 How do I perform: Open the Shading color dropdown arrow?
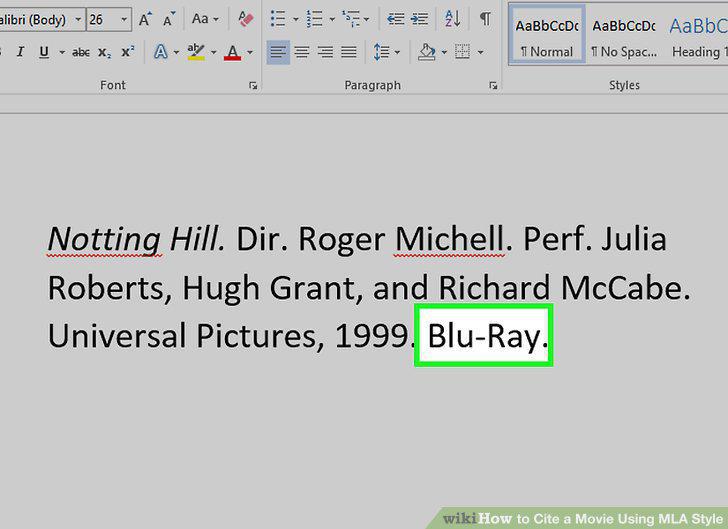click(444, 52)
